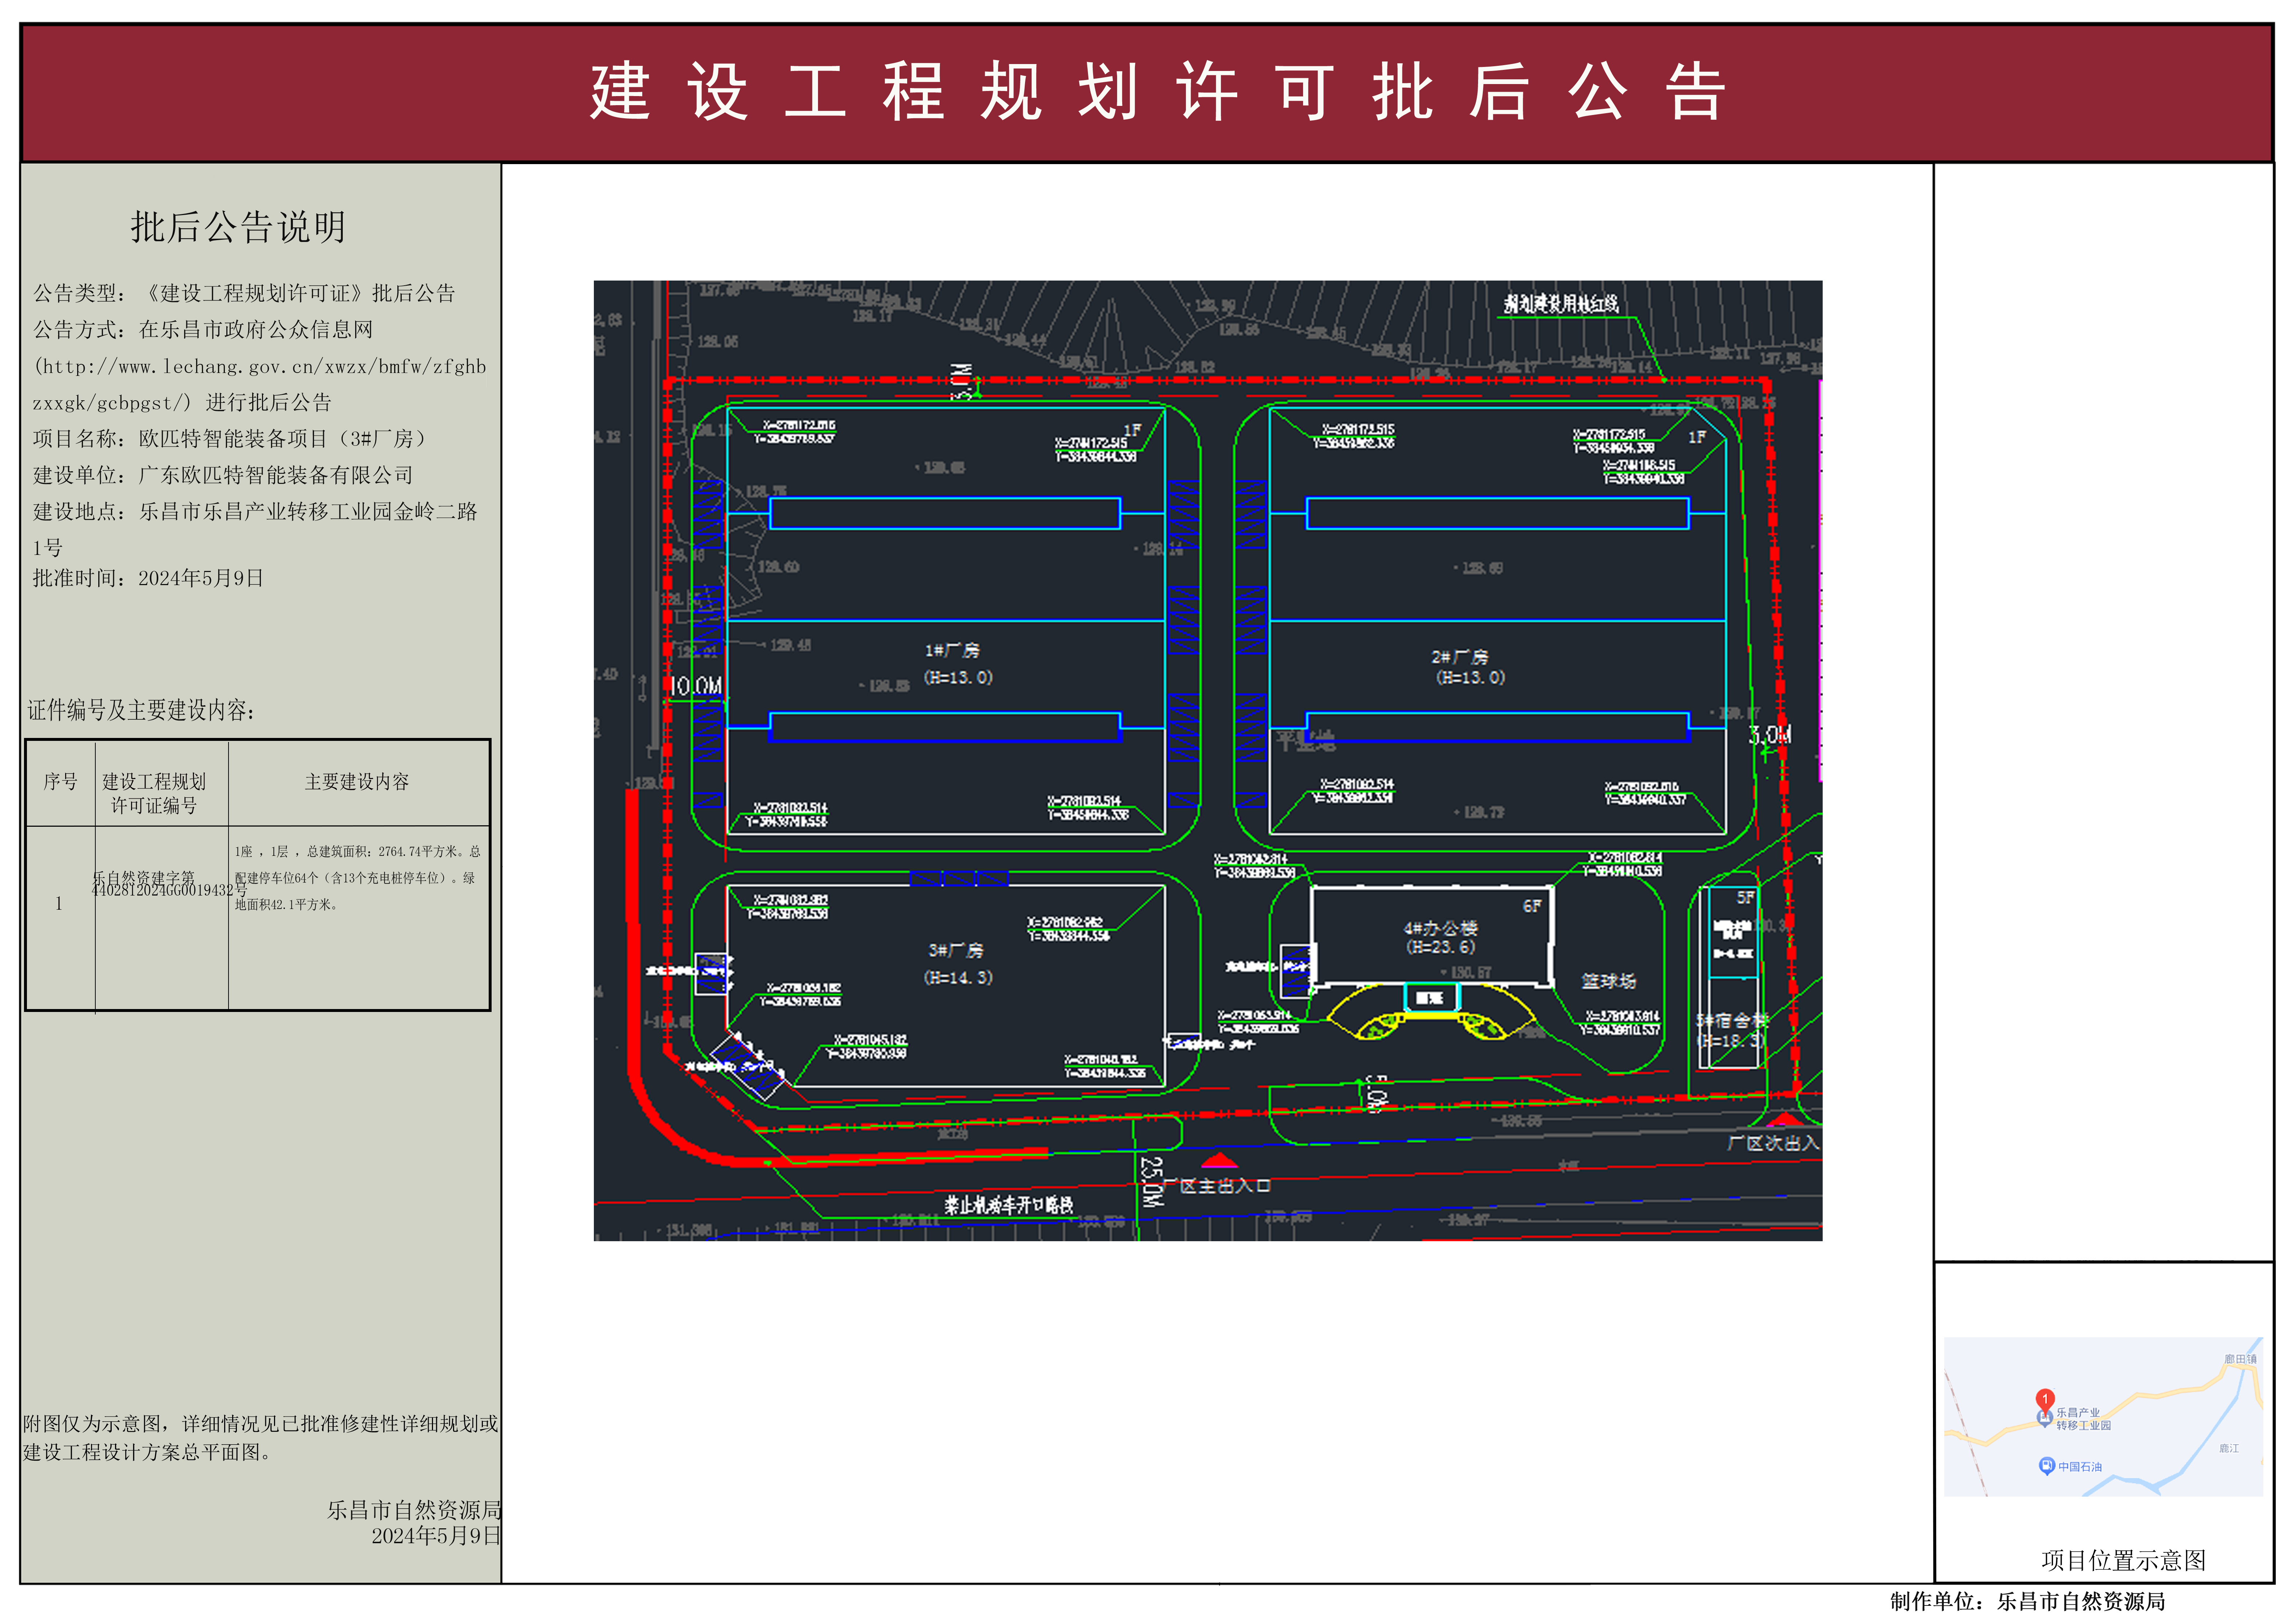Click the 禁止机动车开口路段 label
Viewport: 2295px width, 1624px height.
[1009, 1205]
